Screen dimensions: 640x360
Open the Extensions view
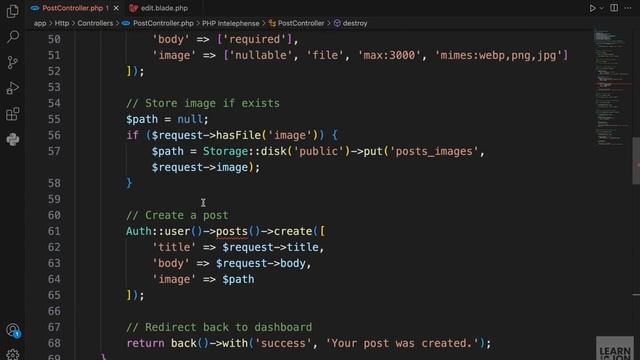pyautogui.click(x=12, y=114)
